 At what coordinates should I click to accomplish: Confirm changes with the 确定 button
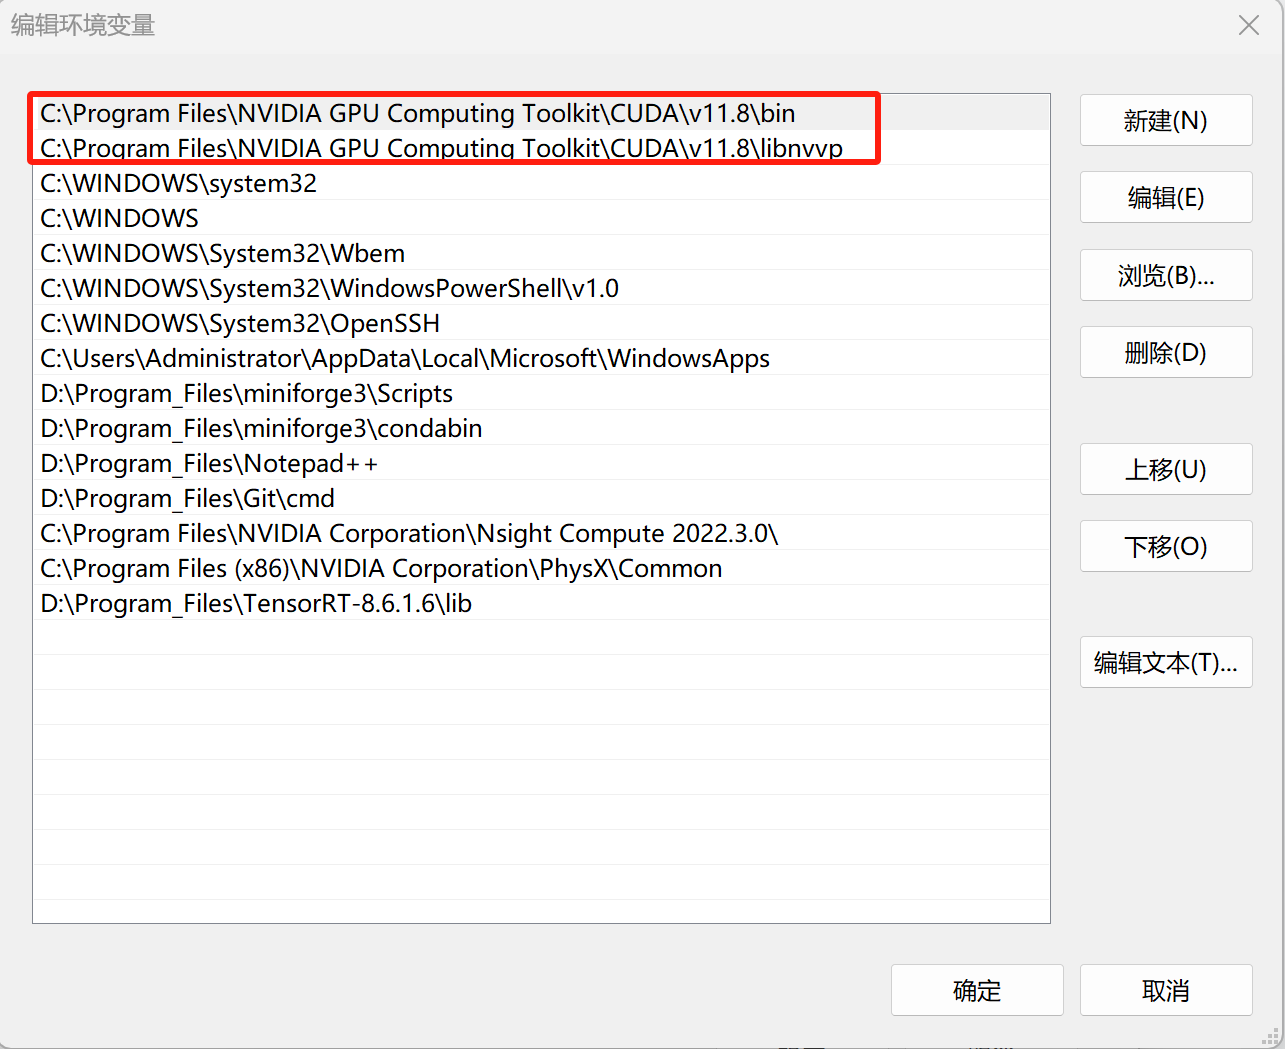(977, 990)
